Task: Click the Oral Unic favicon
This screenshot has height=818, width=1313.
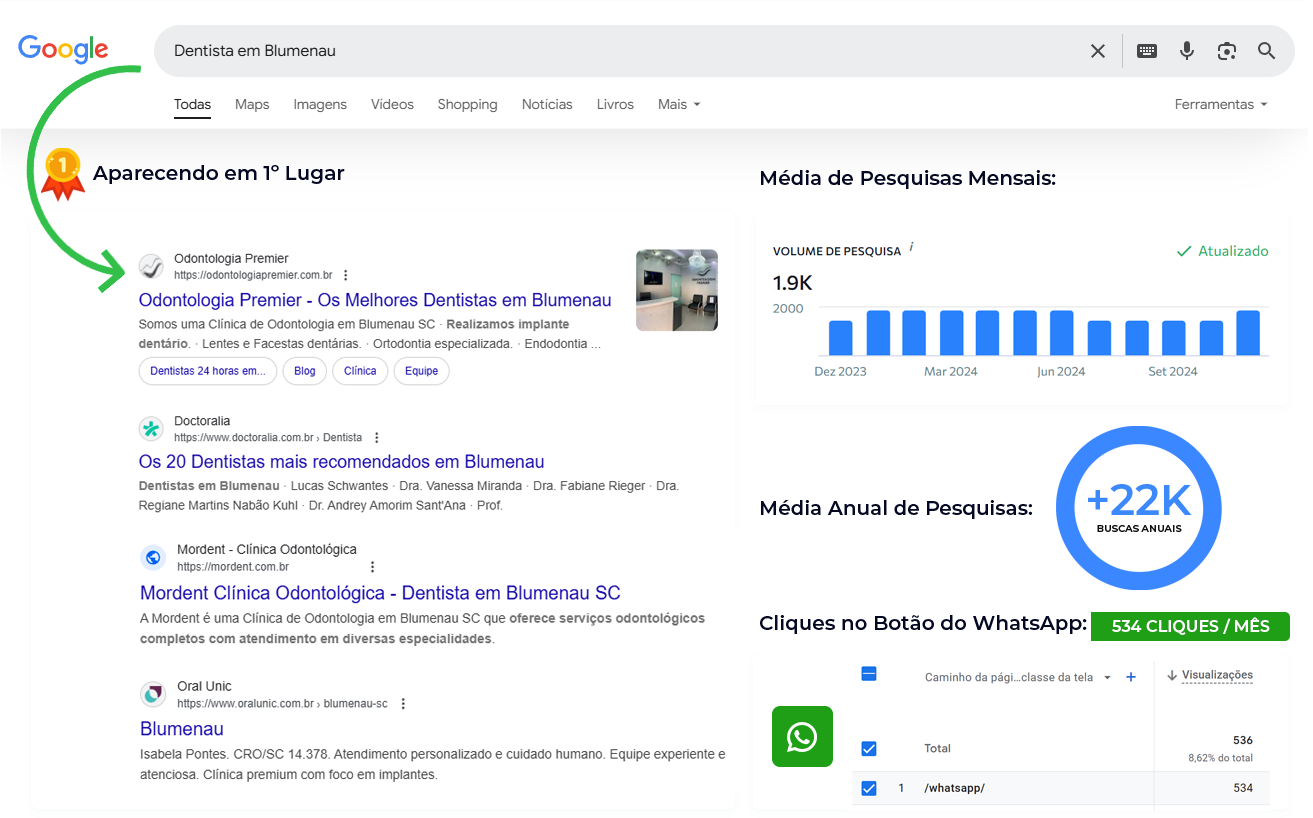Action: [153, 694]
